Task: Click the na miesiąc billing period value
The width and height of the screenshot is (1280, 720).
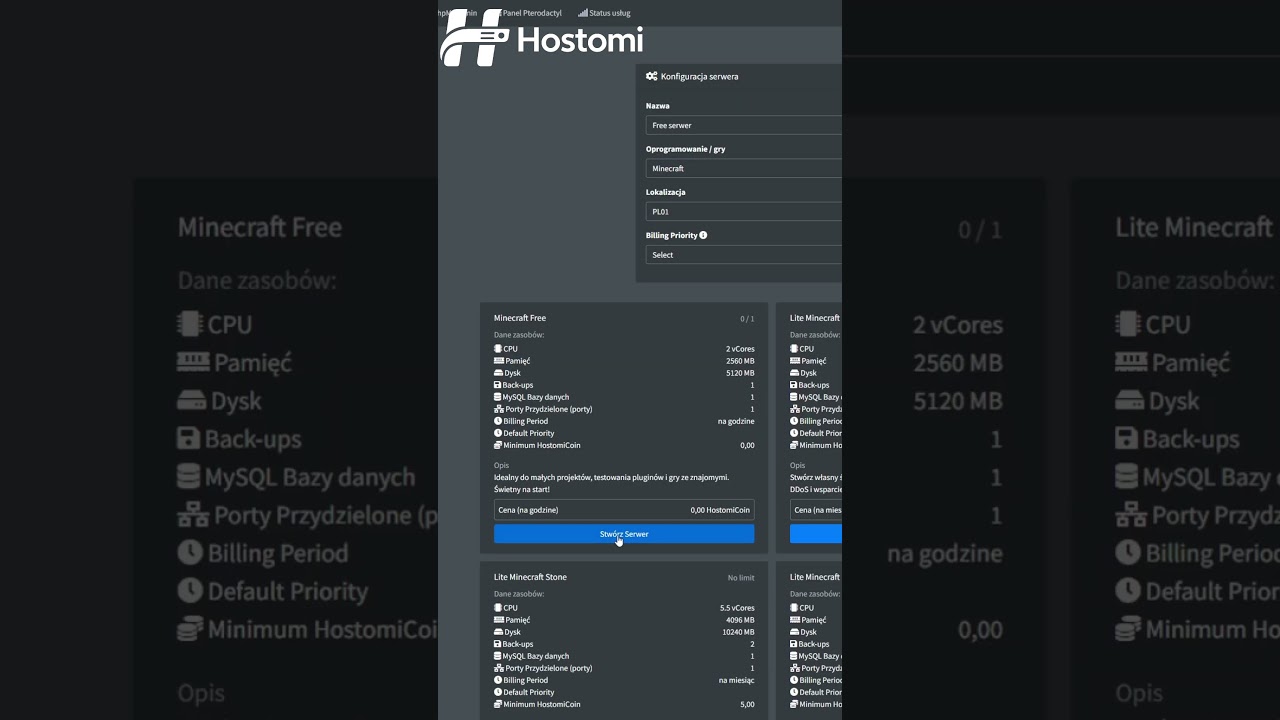Action: click(736, 680)
